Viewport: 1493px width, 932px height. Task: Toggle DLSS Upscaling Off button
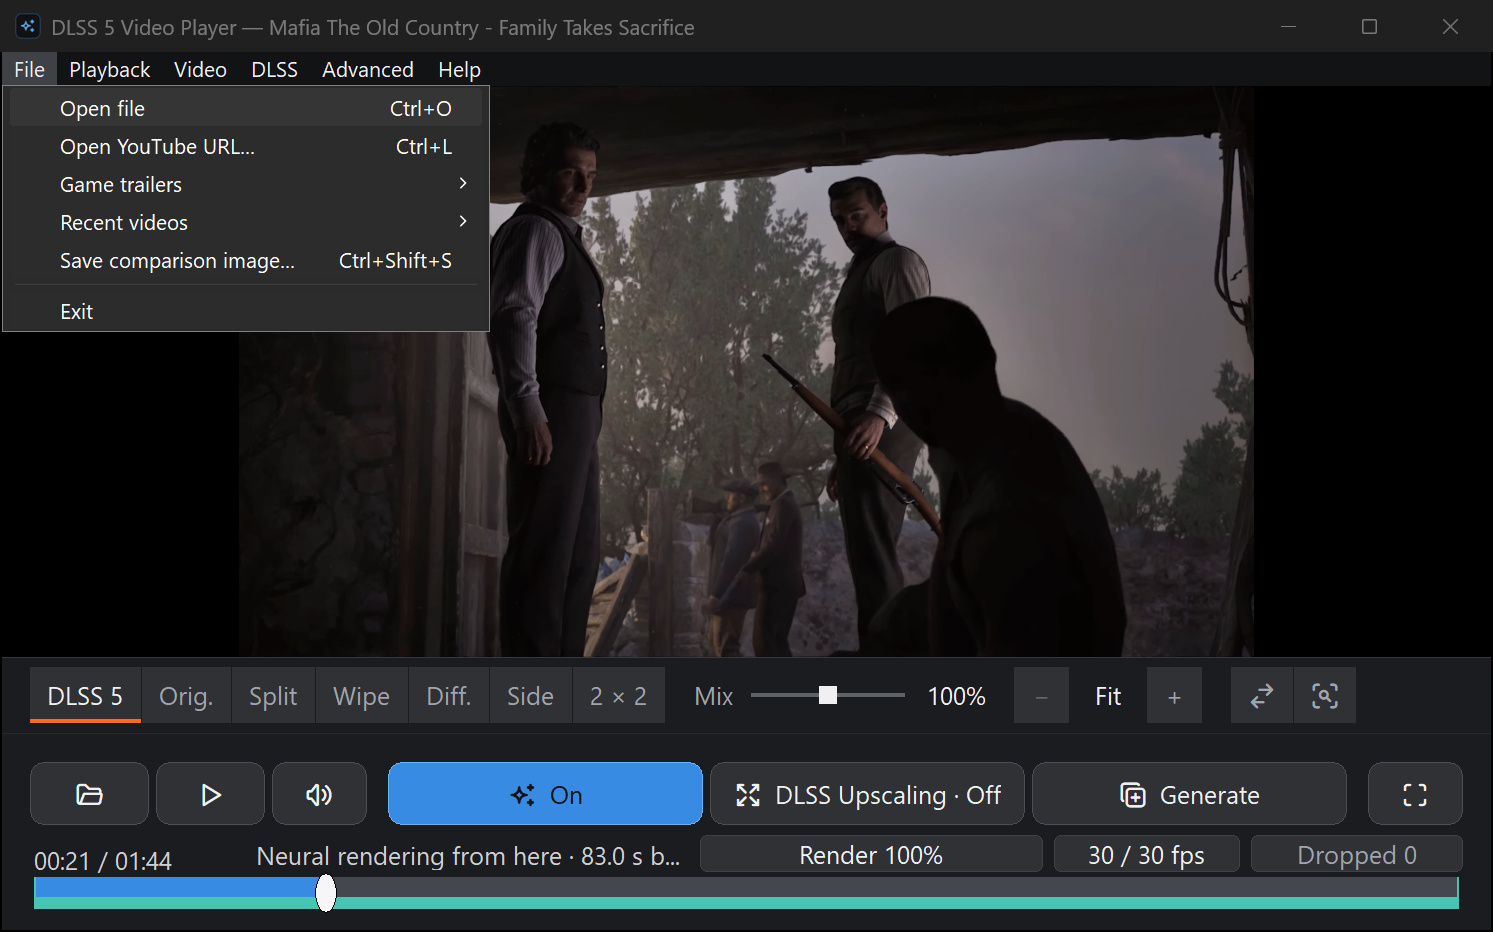pos(867,794)
